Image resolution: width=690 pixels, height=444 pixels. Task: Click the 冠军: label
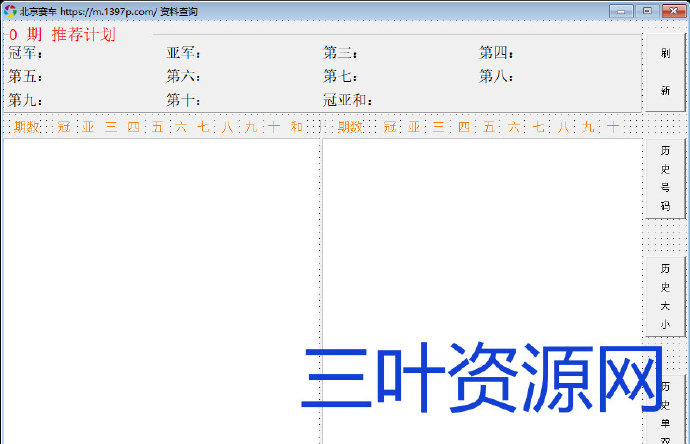click(26, 53)
